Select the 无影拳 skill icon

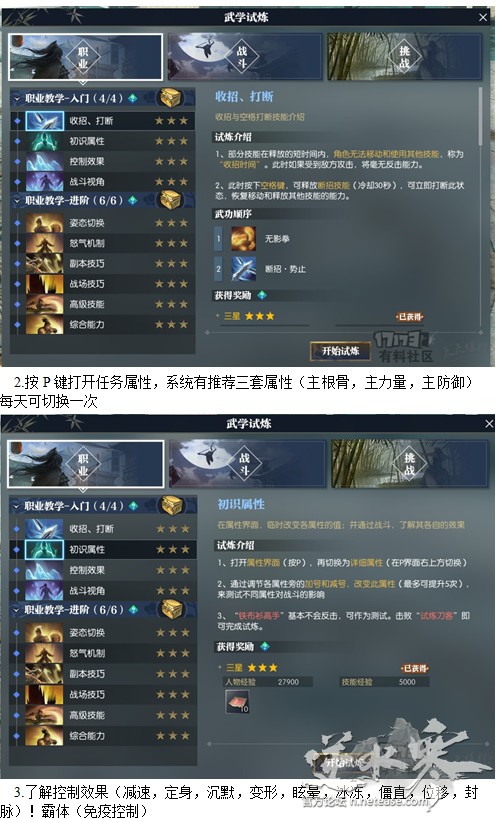point(243,238)
